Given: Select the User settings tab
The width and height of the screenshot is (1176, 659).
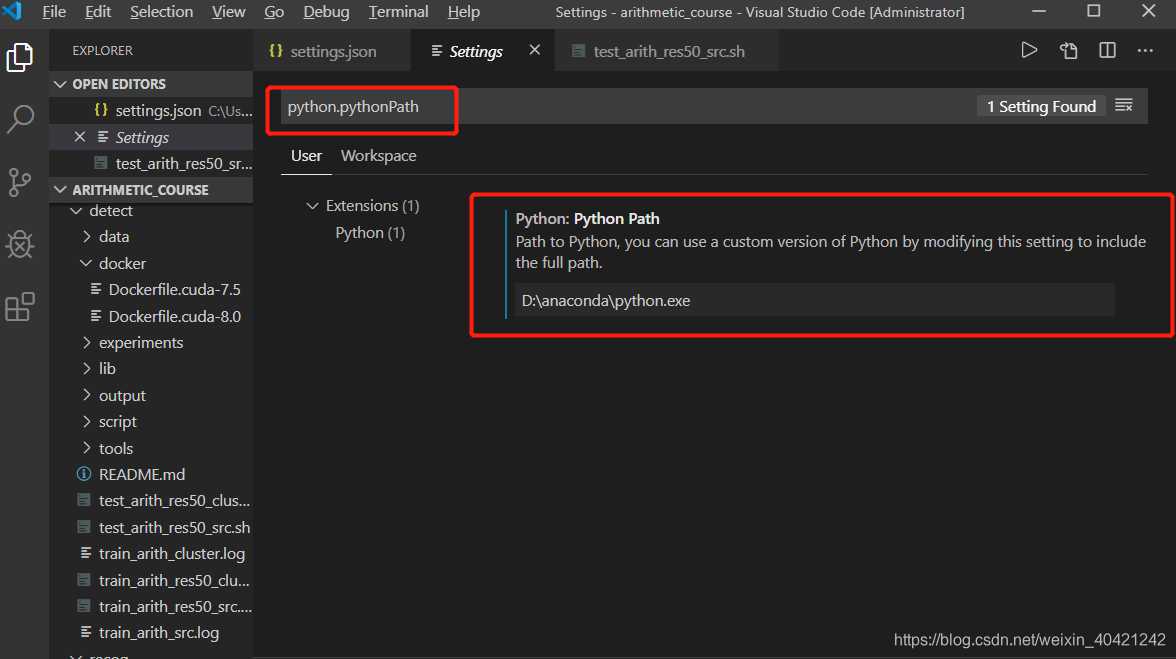Looking at the screenshot, I should pos(306,156).
